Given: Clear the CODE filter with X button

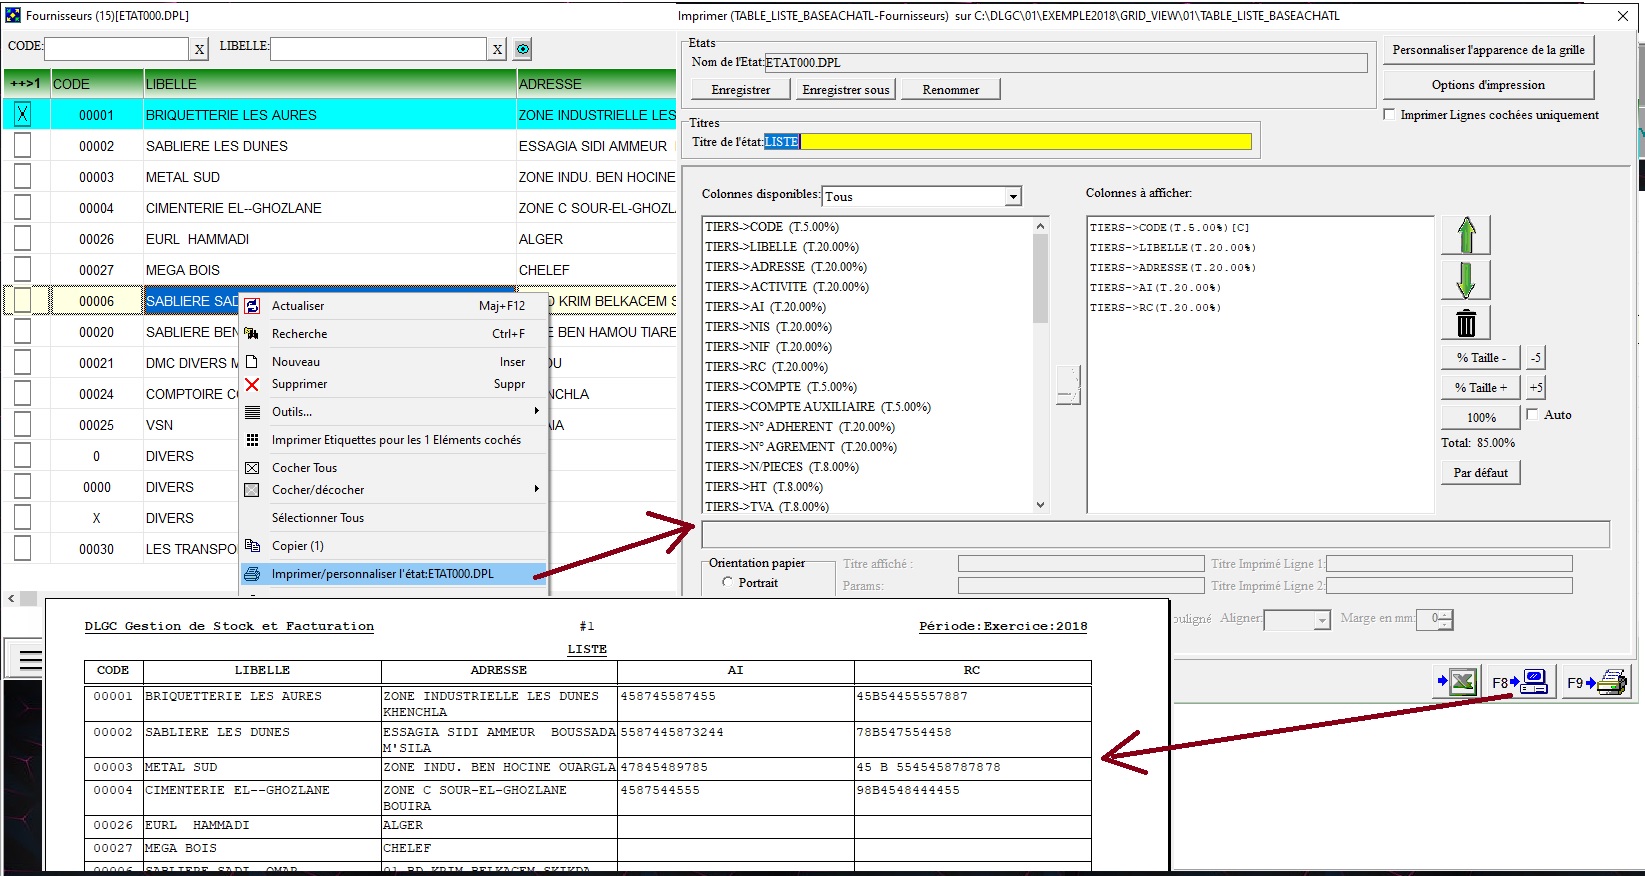Looking at the screenshot, I should pyautogui.click(x=199, y=49).
